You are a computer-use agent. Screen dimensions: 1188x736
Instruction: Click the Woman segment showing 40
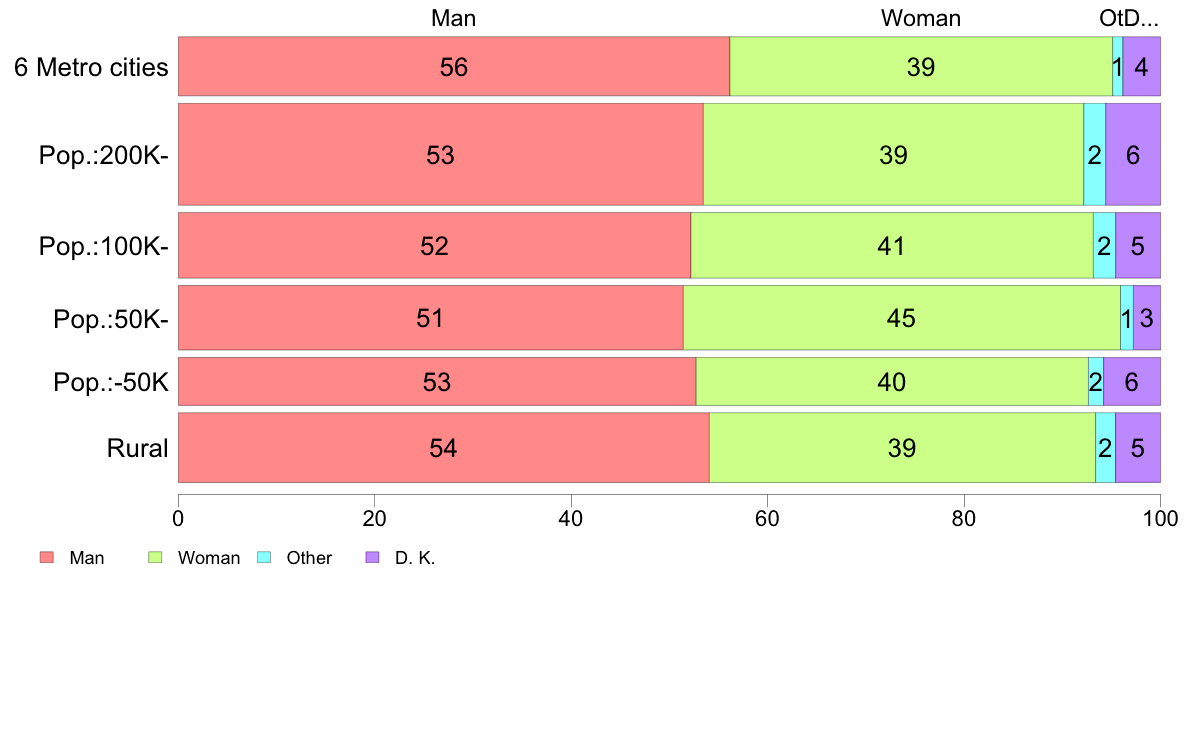tap(892, 381)
